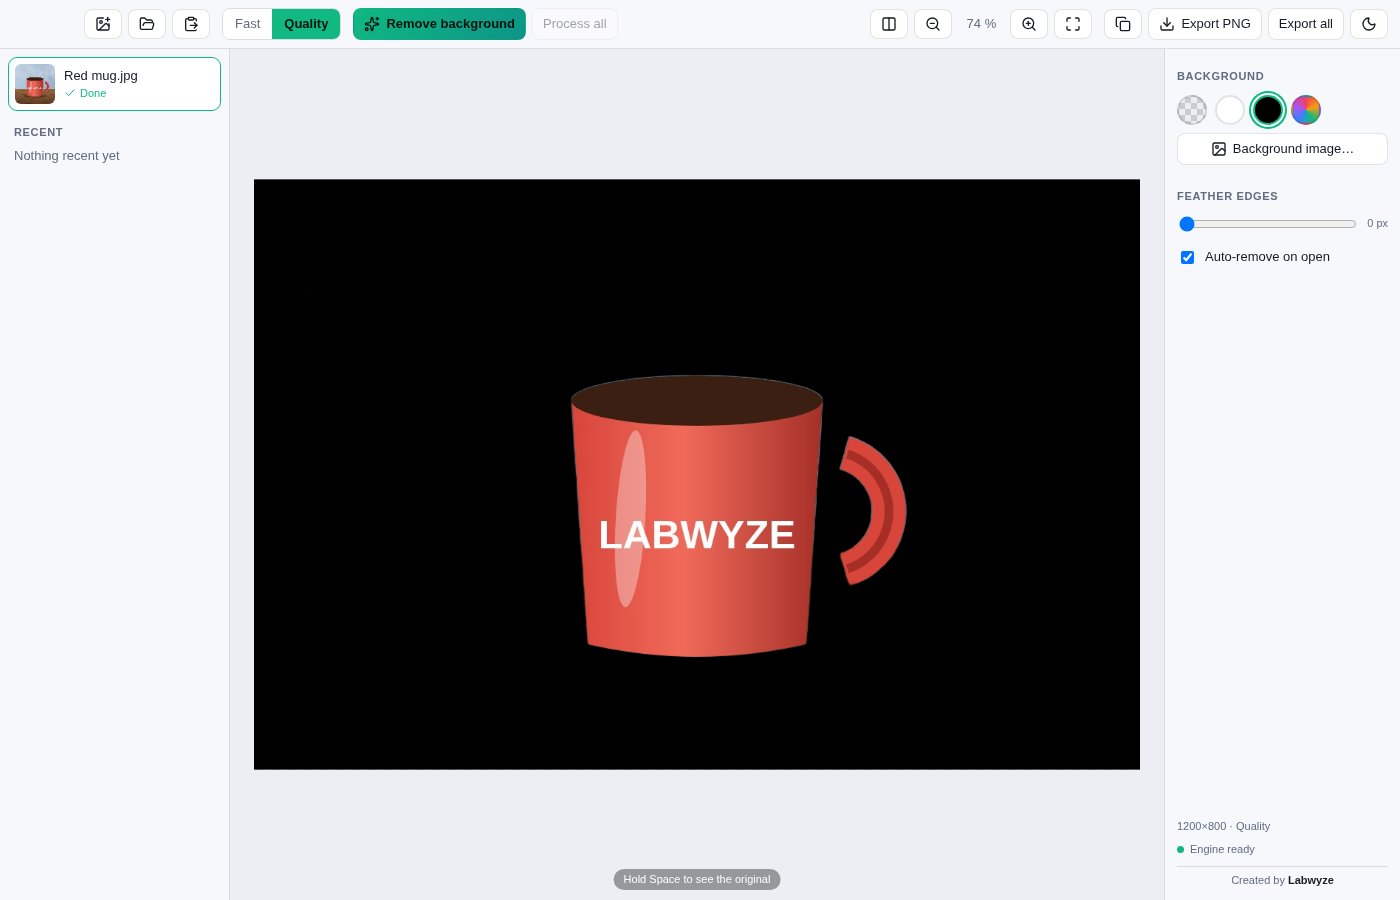
Task: Zoom out of the canvas
Action: [933, 24]
